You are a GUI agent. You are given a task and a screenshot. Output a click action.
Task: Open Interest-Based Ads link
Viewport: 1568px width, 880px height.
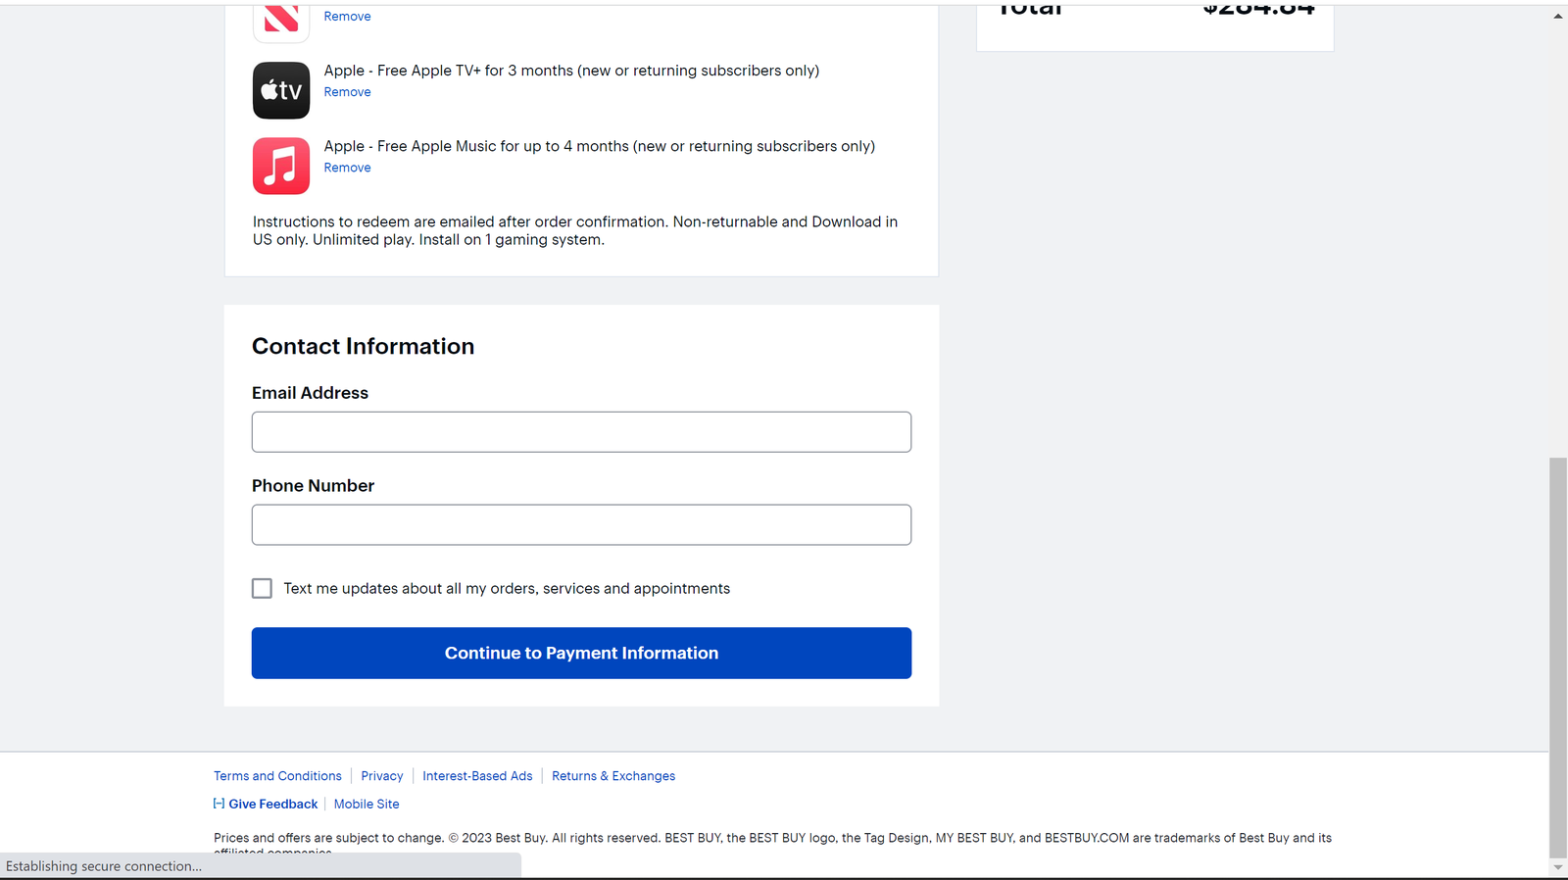pos(477,776)
